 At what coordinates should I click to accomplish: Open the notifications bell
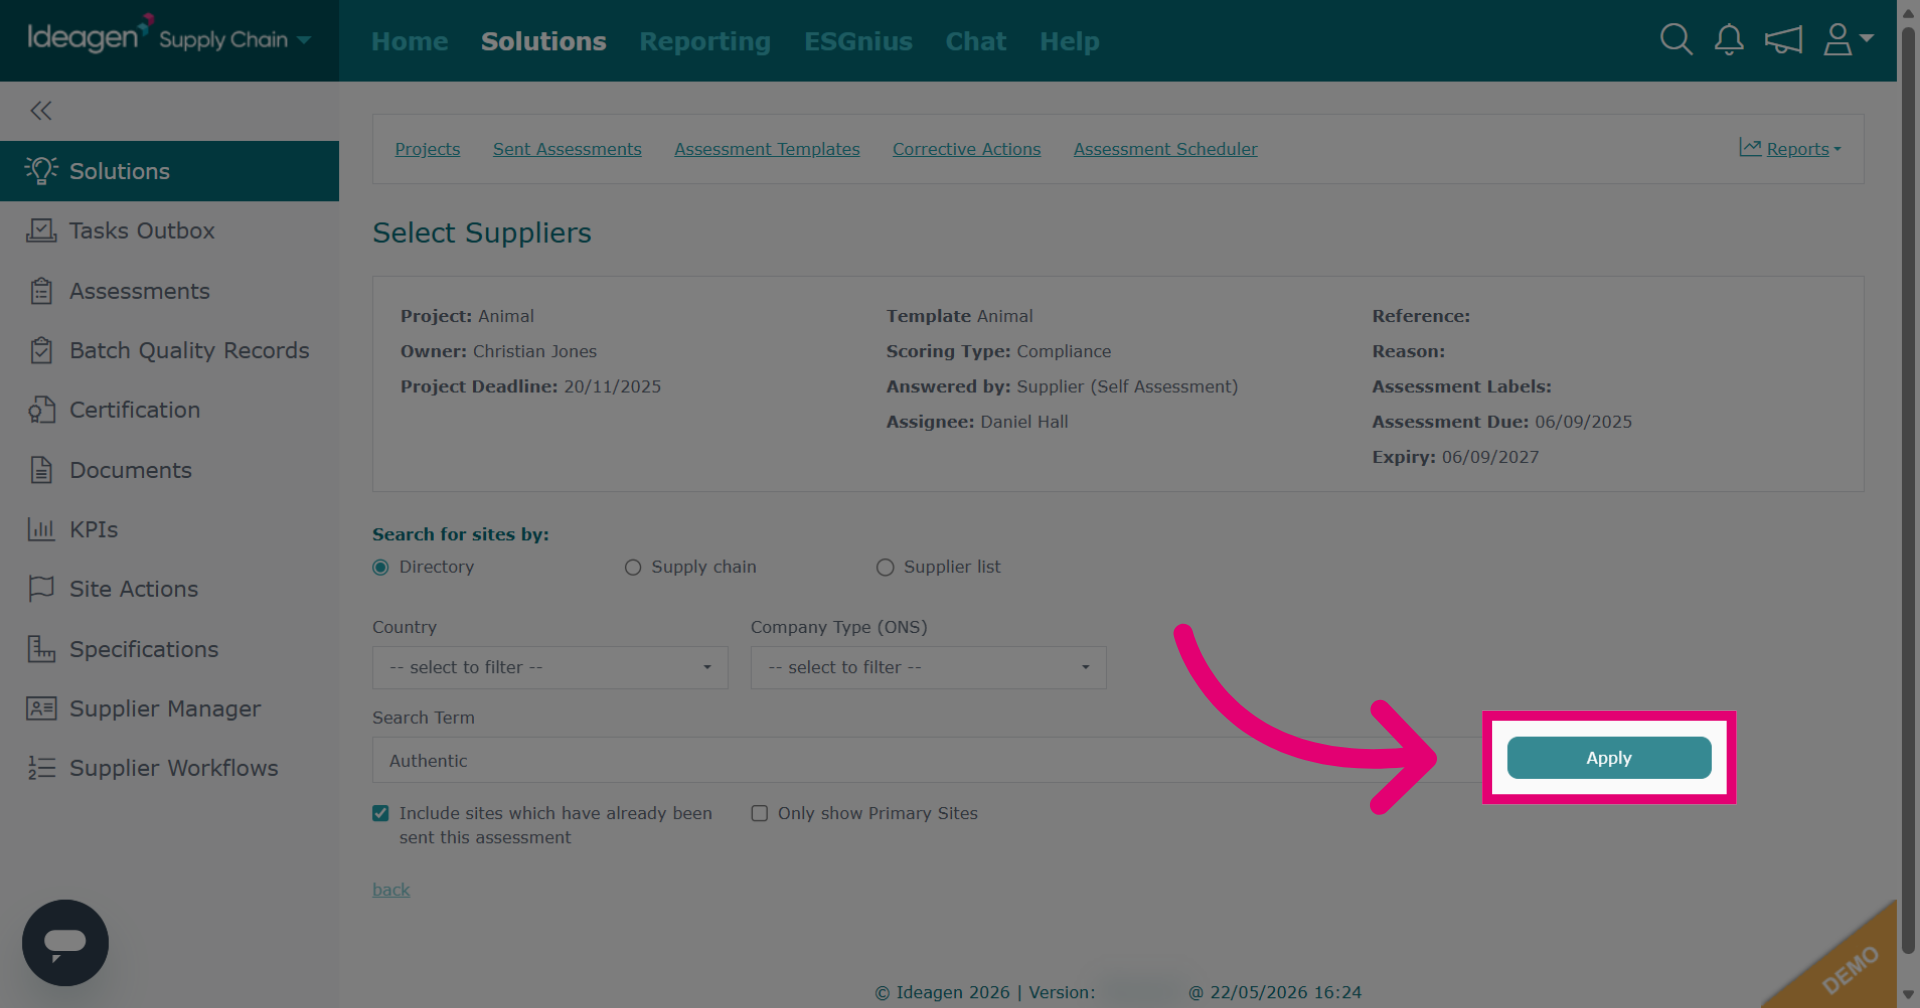coord(1729,40)
